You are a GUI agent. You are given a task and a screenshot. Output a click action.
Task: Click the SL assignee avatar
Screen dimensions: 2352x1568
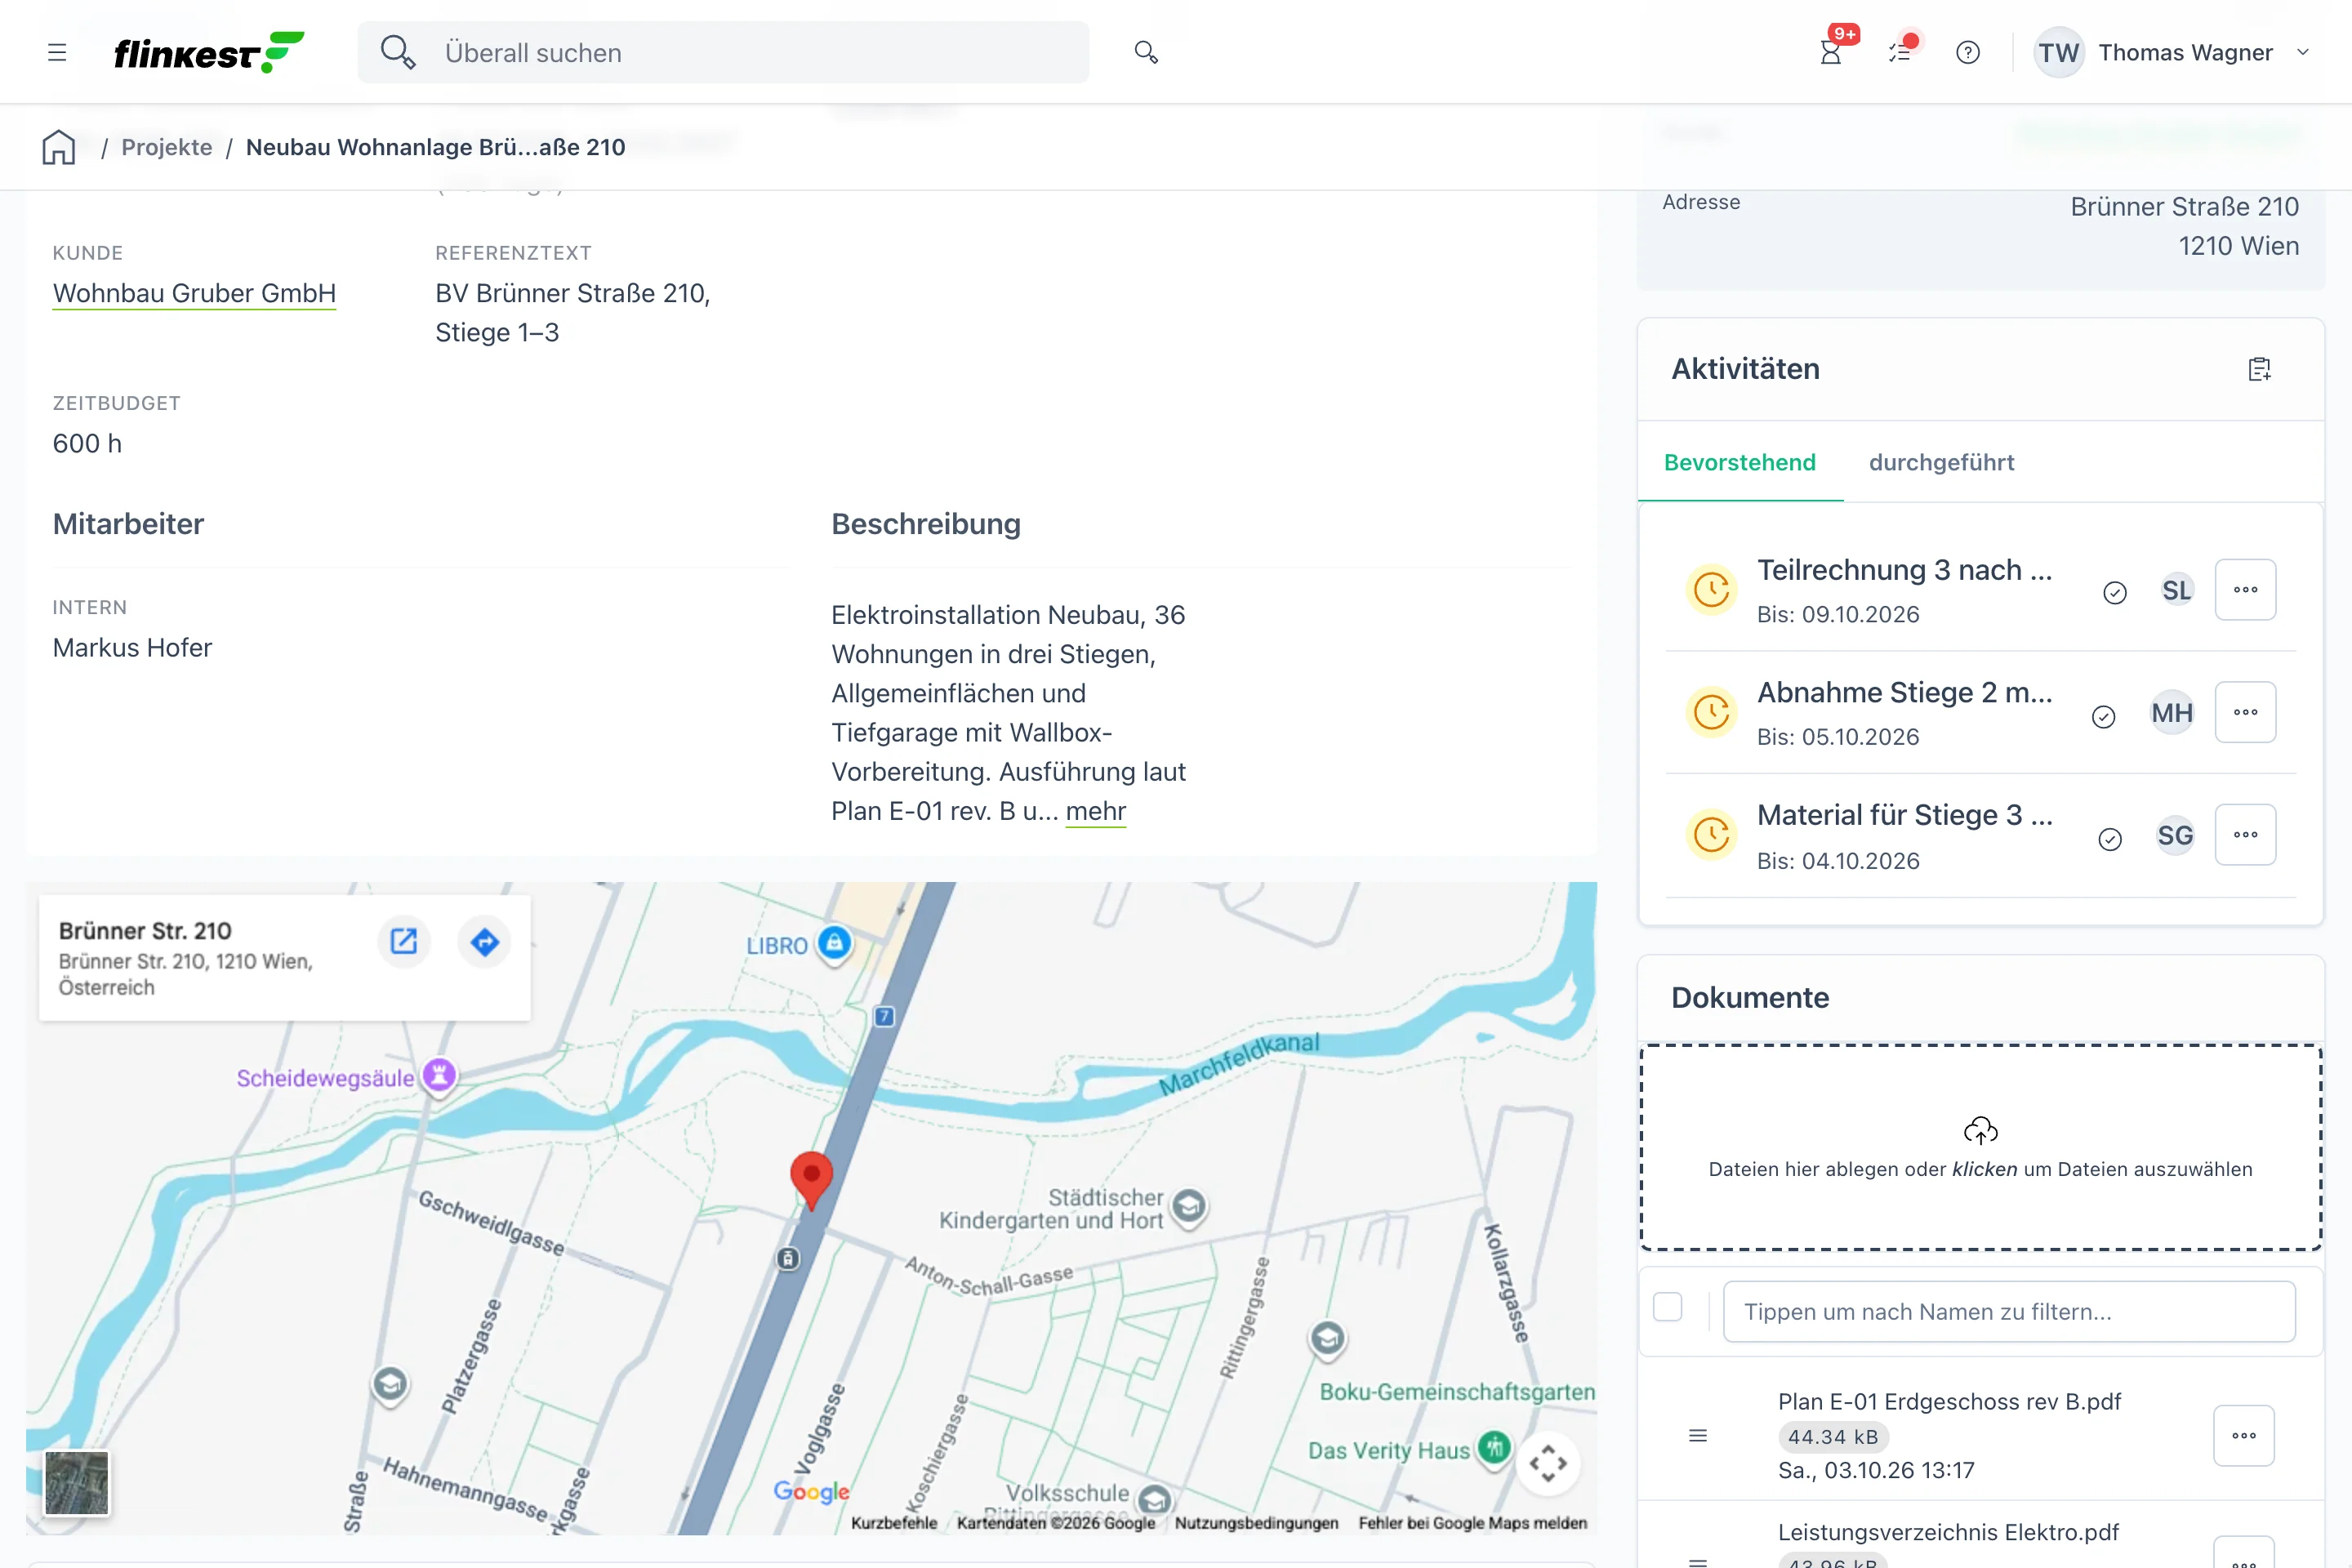[x=2176, y=590]
